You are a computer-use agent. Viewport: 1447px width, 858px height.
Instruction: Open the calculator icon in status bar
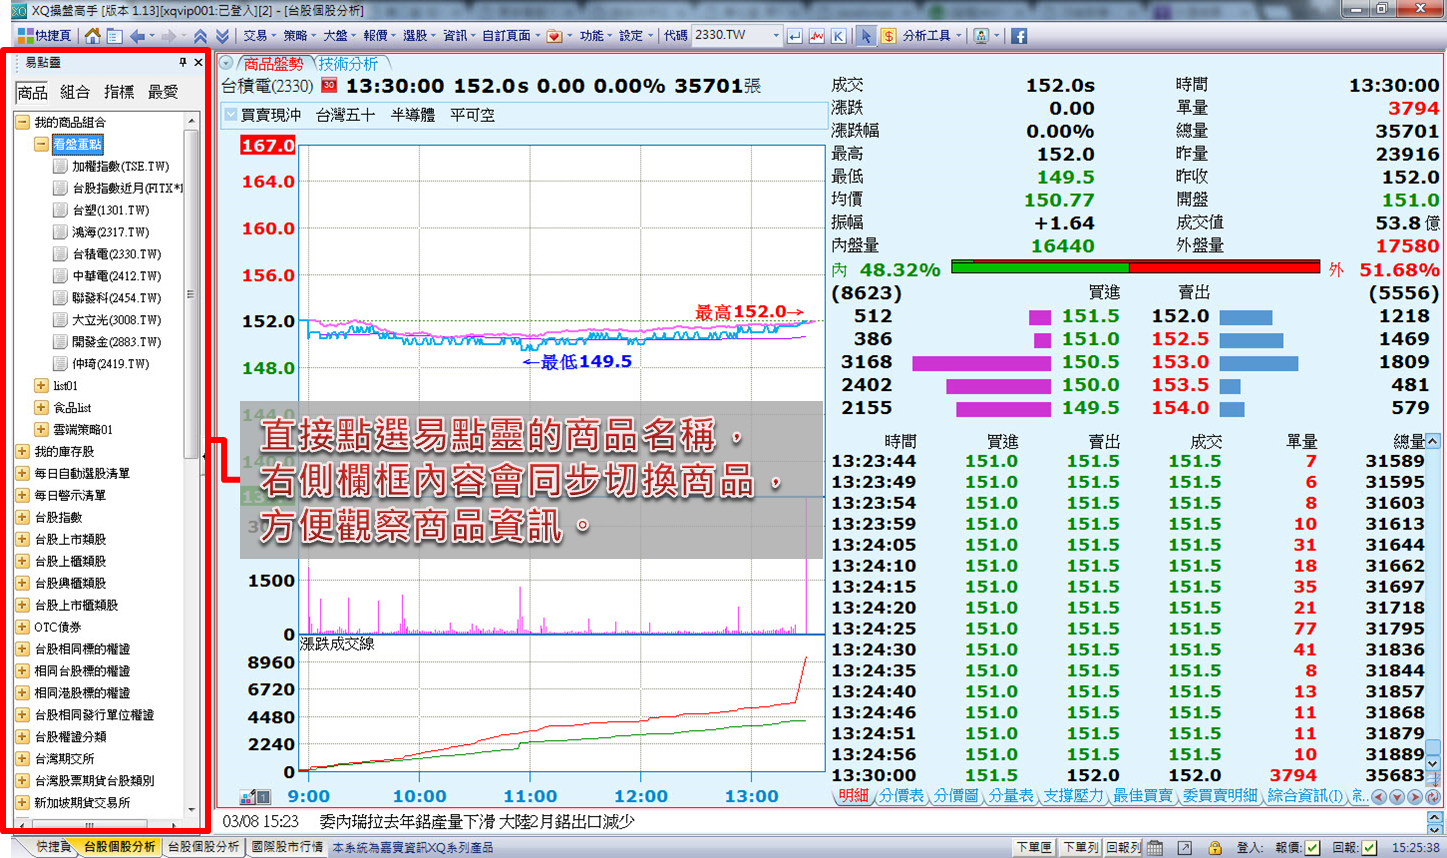click(x=1155, y=848)
